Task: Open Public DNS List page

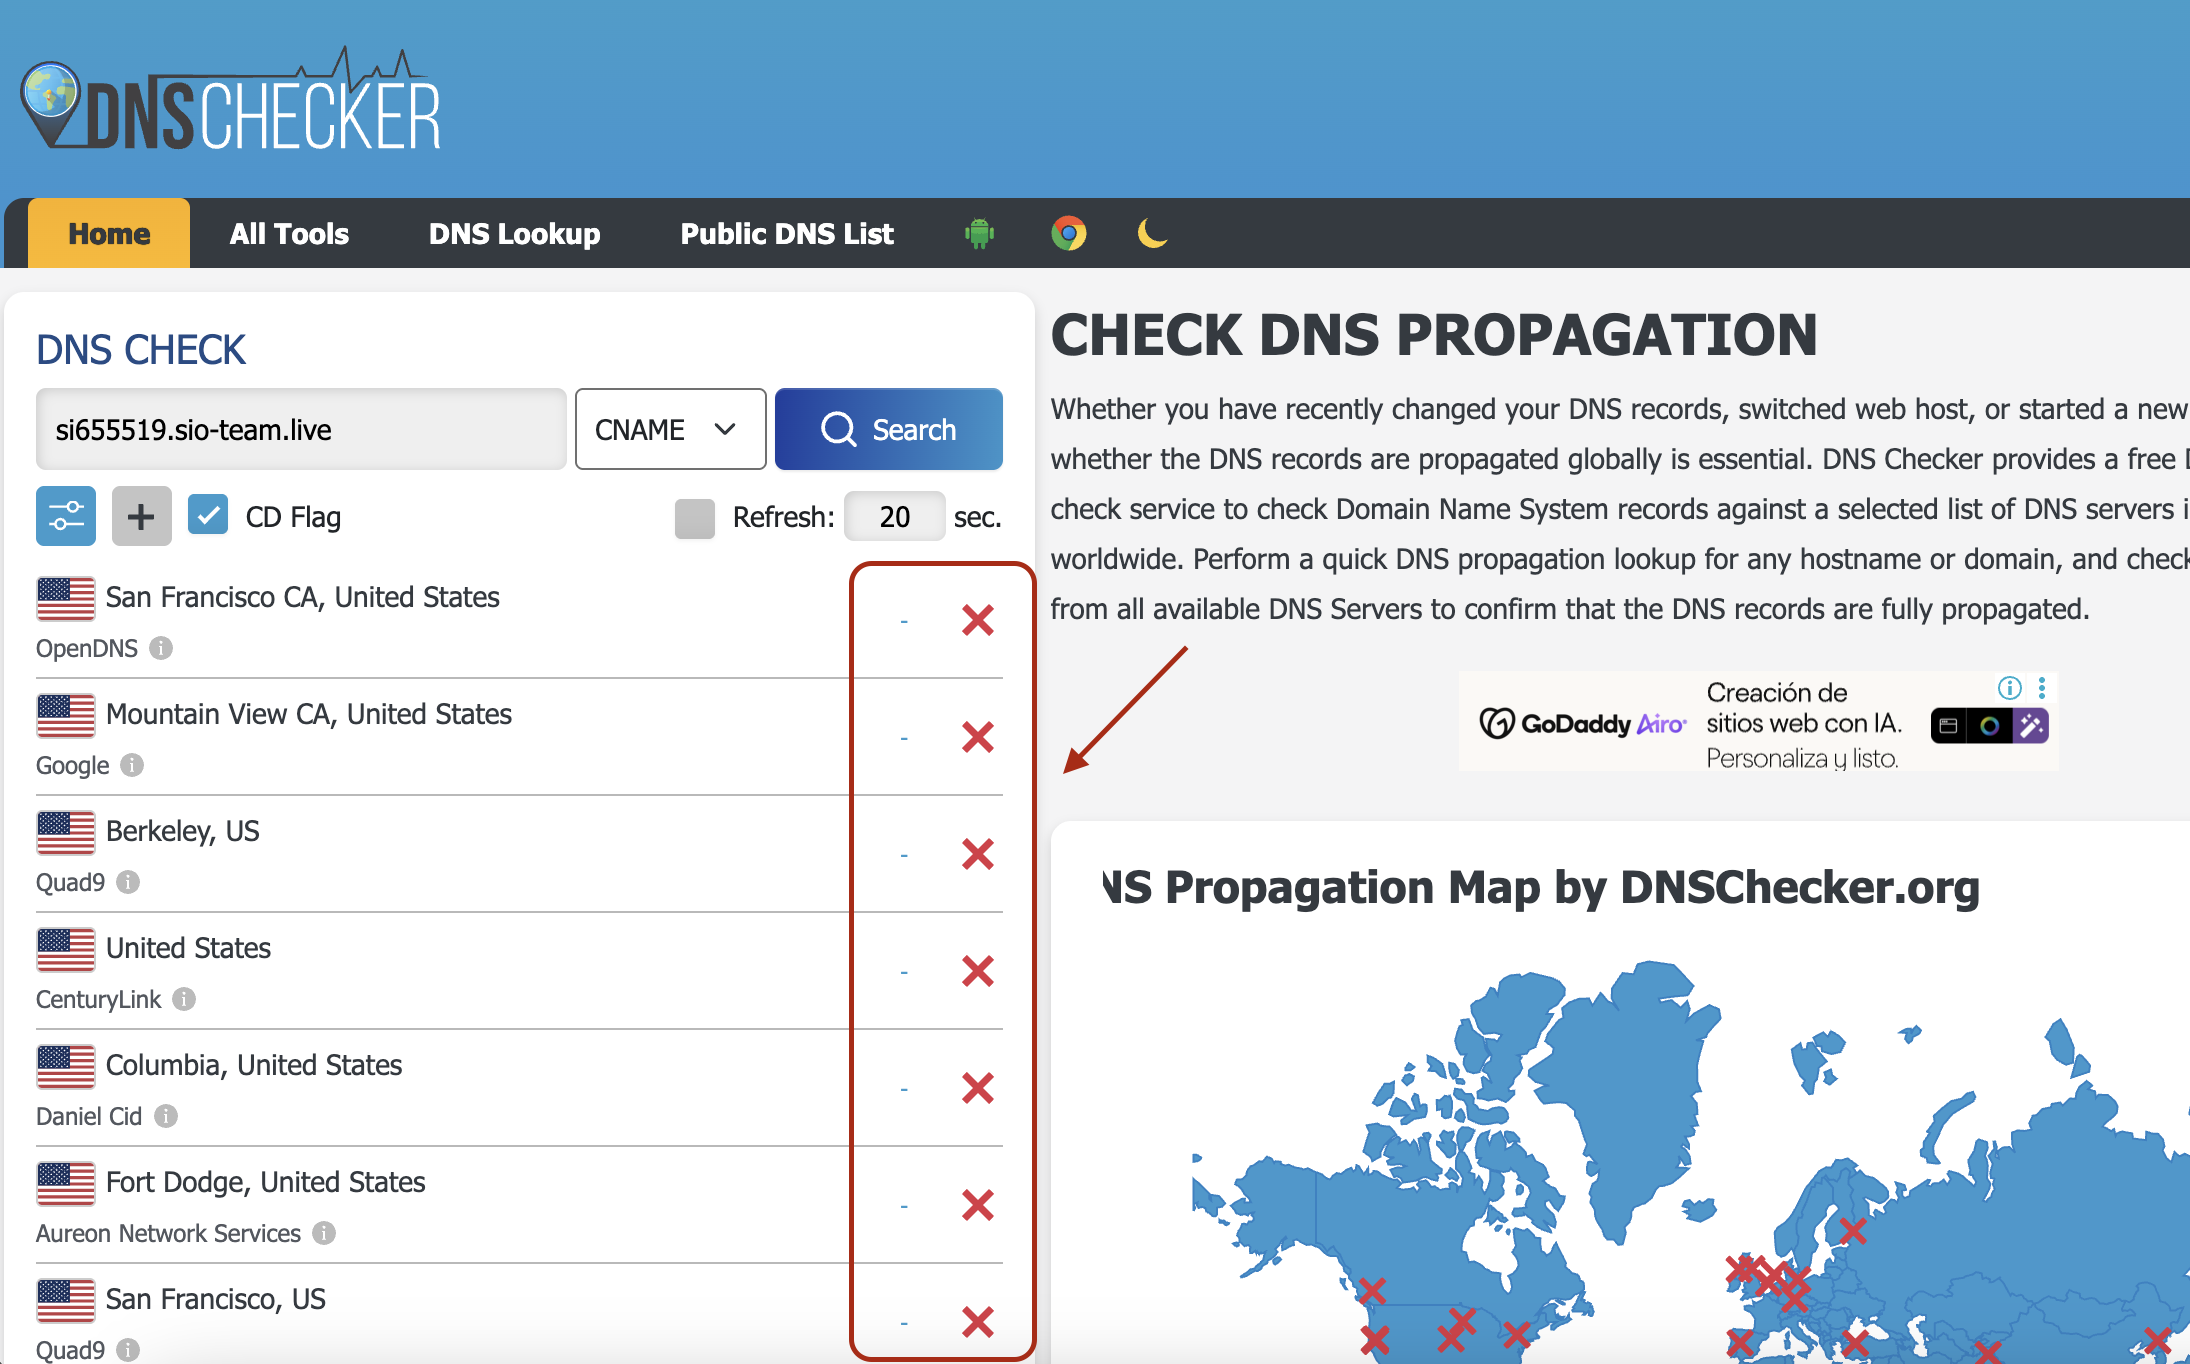Action: coord(787,234)
